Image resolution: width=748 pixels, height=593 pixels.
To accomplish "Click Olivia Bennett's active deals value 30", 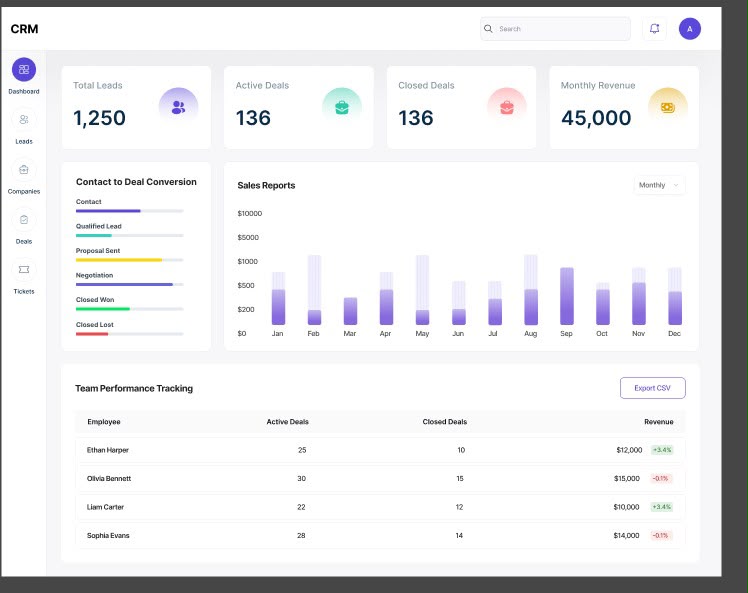I will coord(301,479).
